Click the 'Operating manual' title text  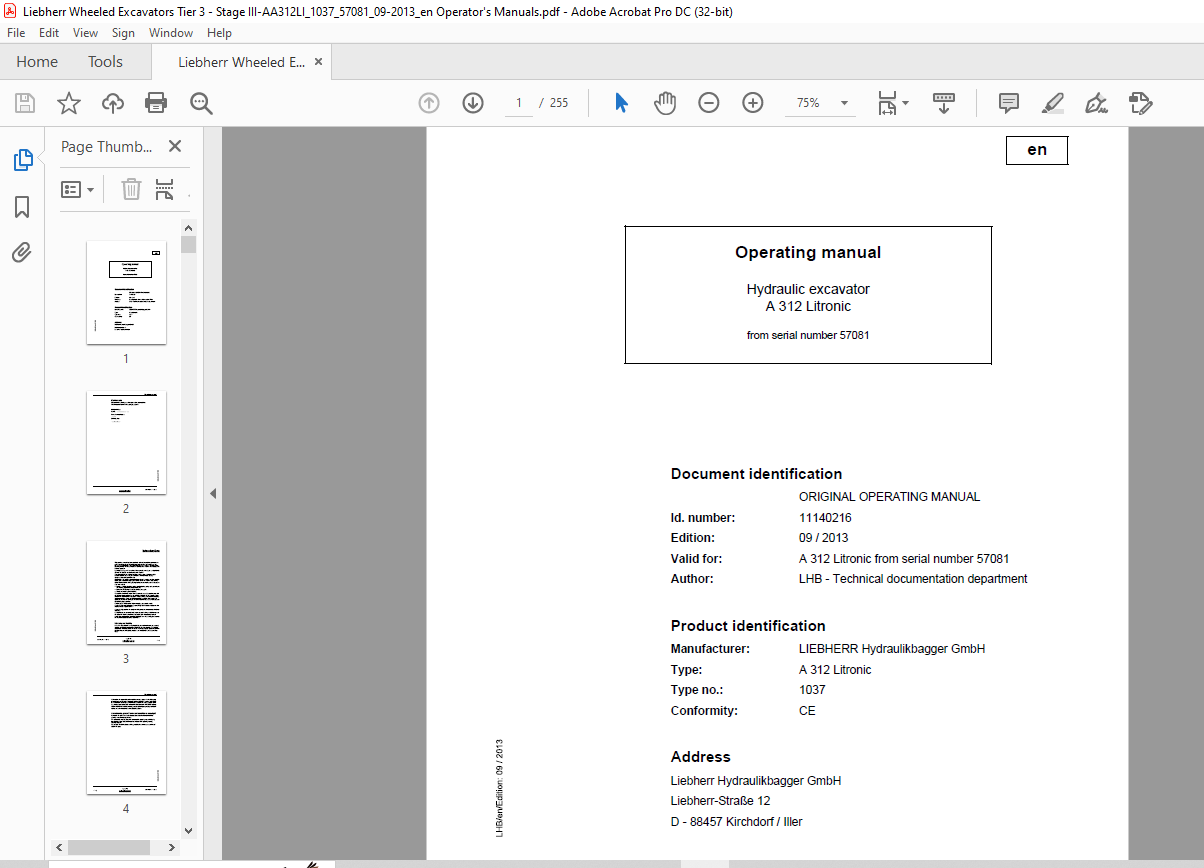pos(808,253)
